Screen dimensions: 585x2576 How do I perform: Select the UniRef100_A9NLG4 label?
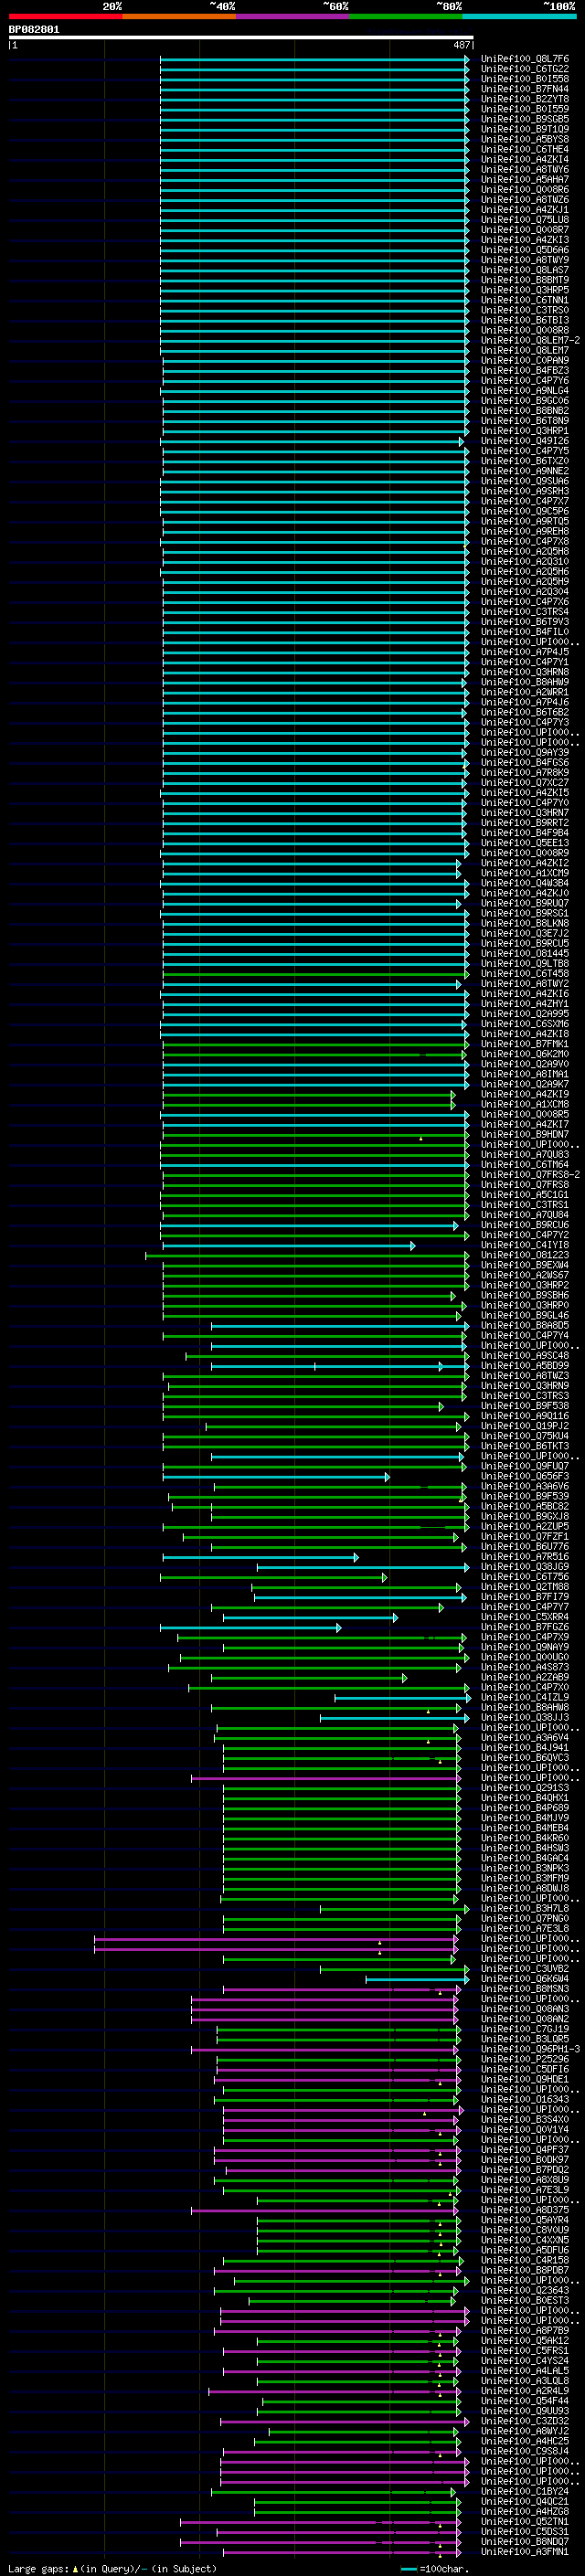(x=525, y=391)
